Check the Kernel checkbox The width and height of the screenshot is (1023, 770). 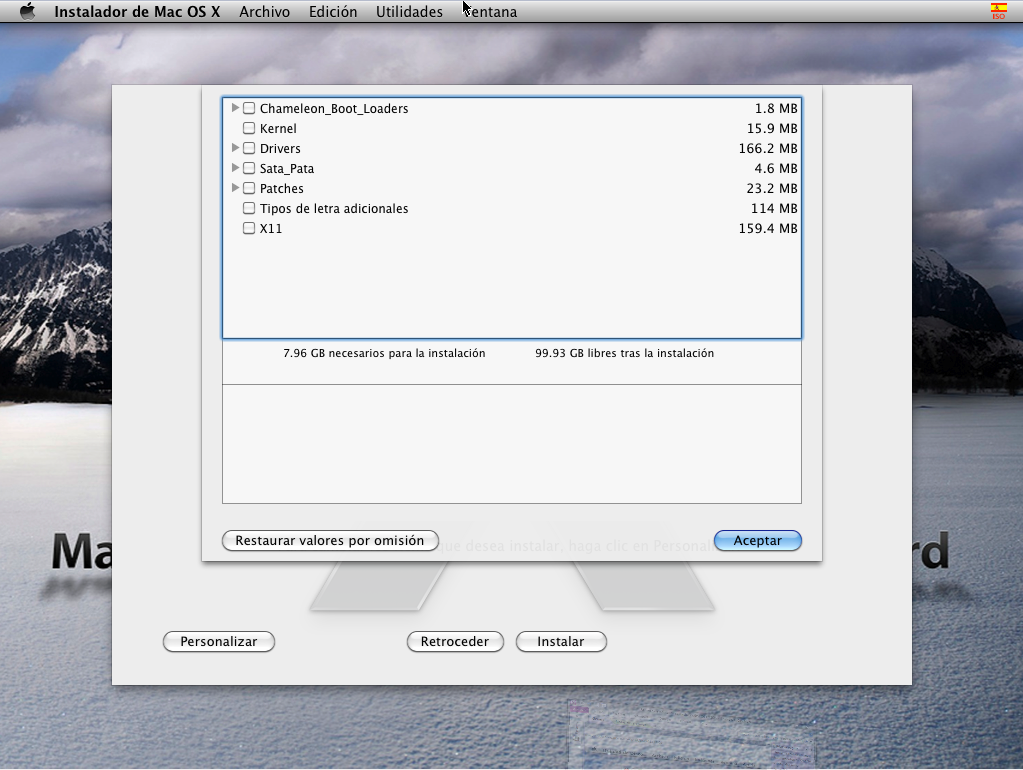pos(249,128)
